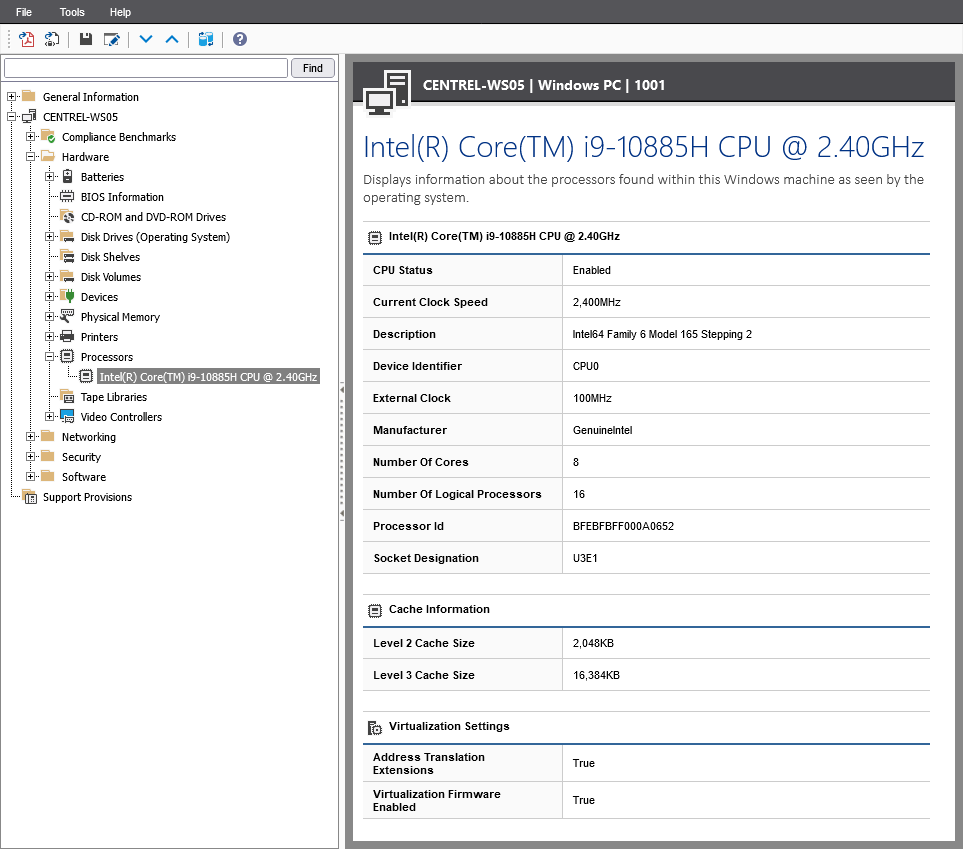Select the Intel i9-10885H processor tree item
Viewport: 963px width, 849px height.
click(x=208, y=377)
